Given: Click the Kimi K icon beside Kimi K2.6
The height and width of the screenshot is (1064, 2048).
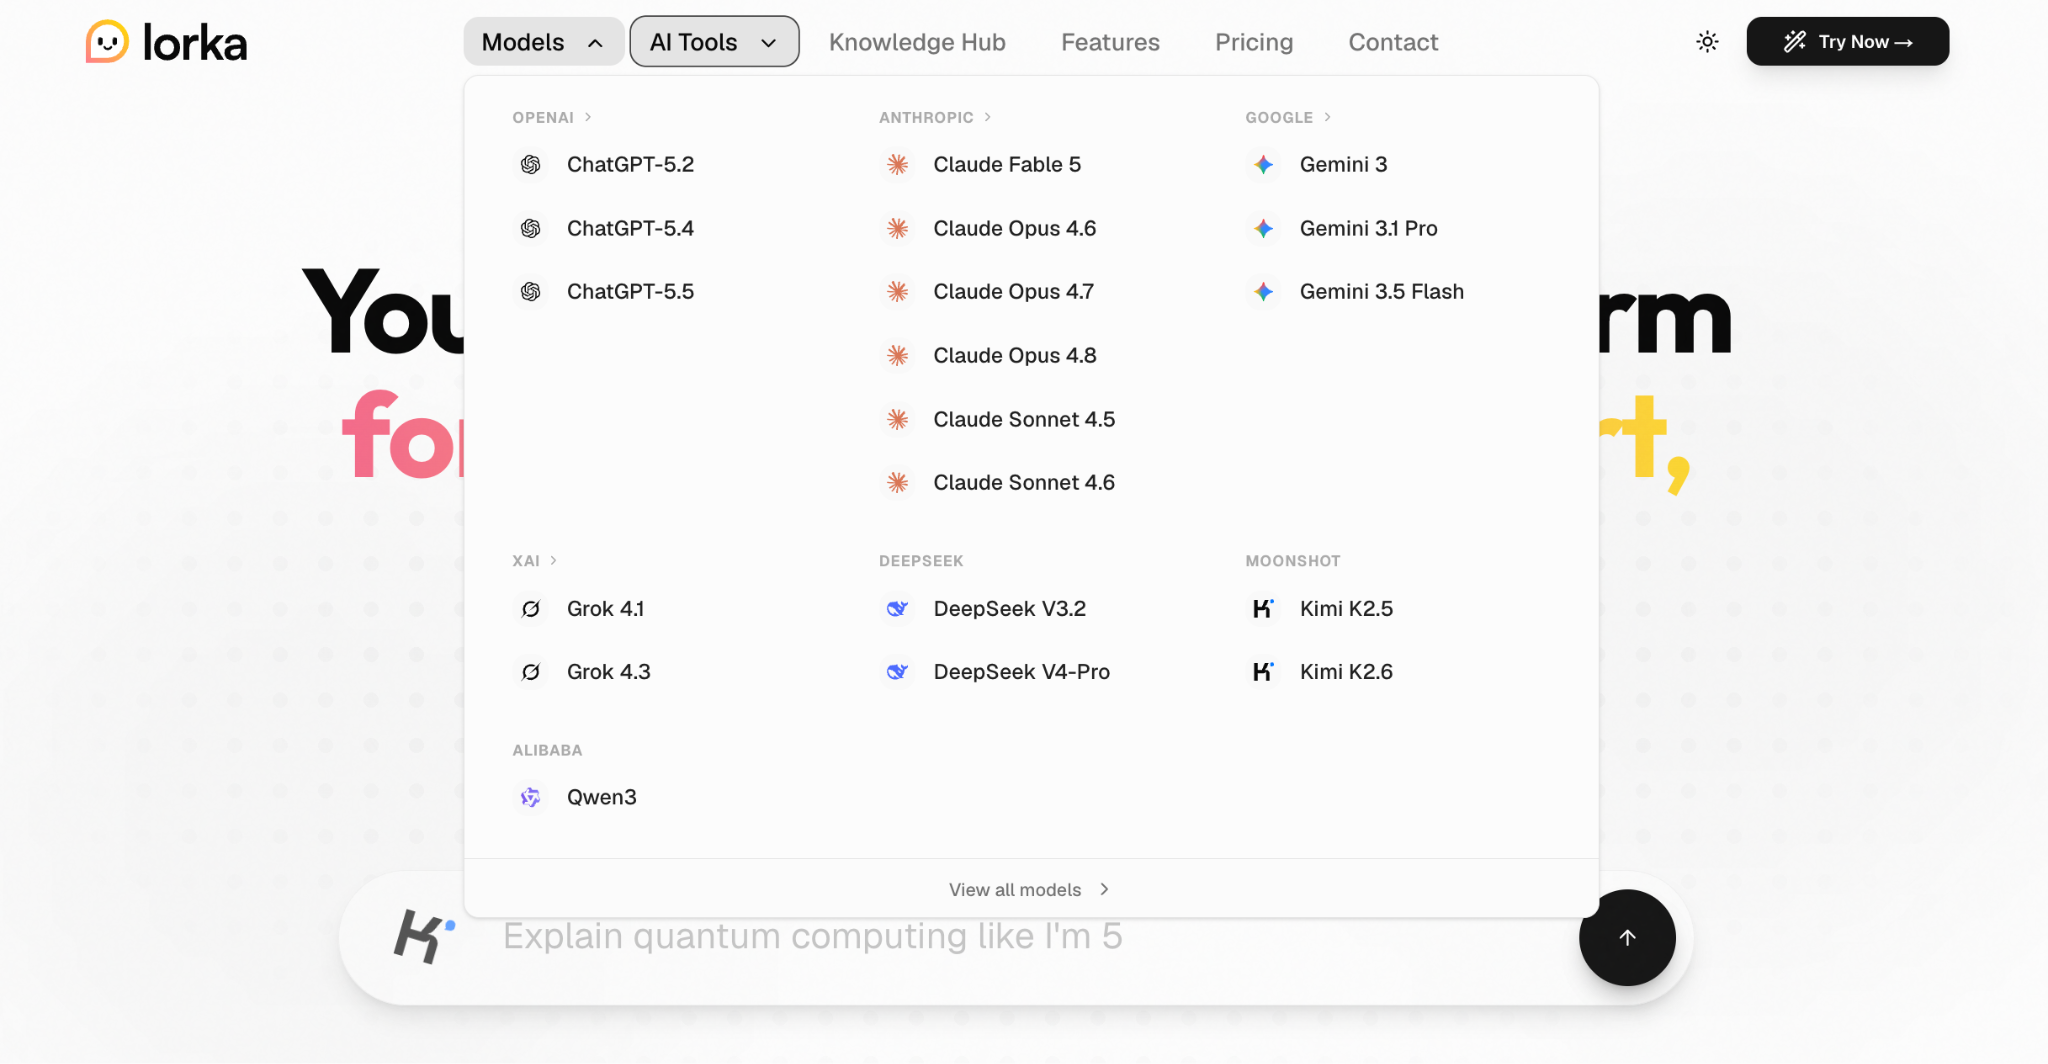Looking at the screenshot, I should tap(1264, 672).
